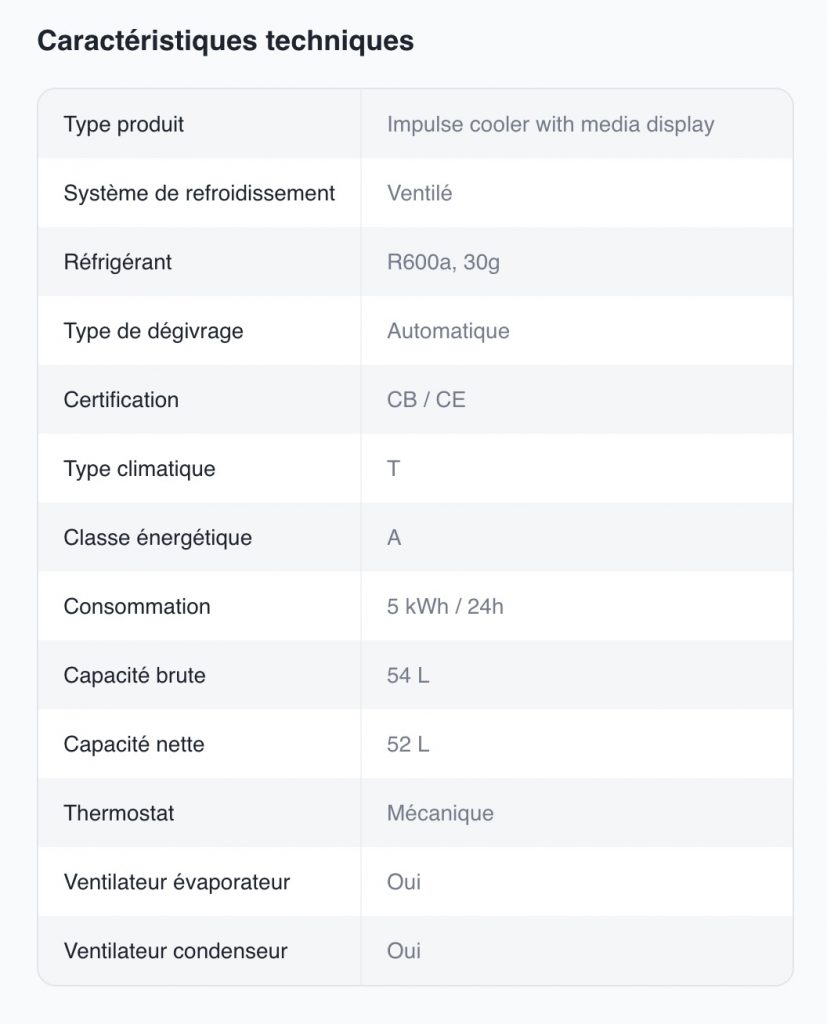This screenshot has width=827, height=1024.
Task: Select the 'Type produit' row label
Action: 124,125
